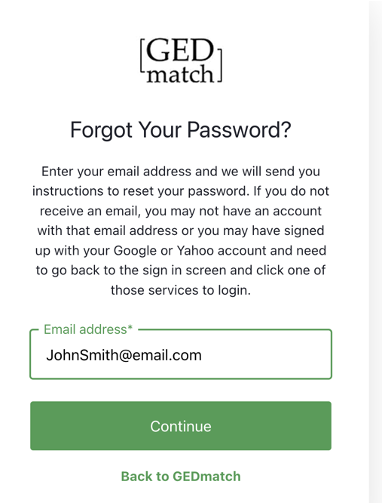
Task: Click the line starting Enter your email address
Action: [x=181, y=172]
